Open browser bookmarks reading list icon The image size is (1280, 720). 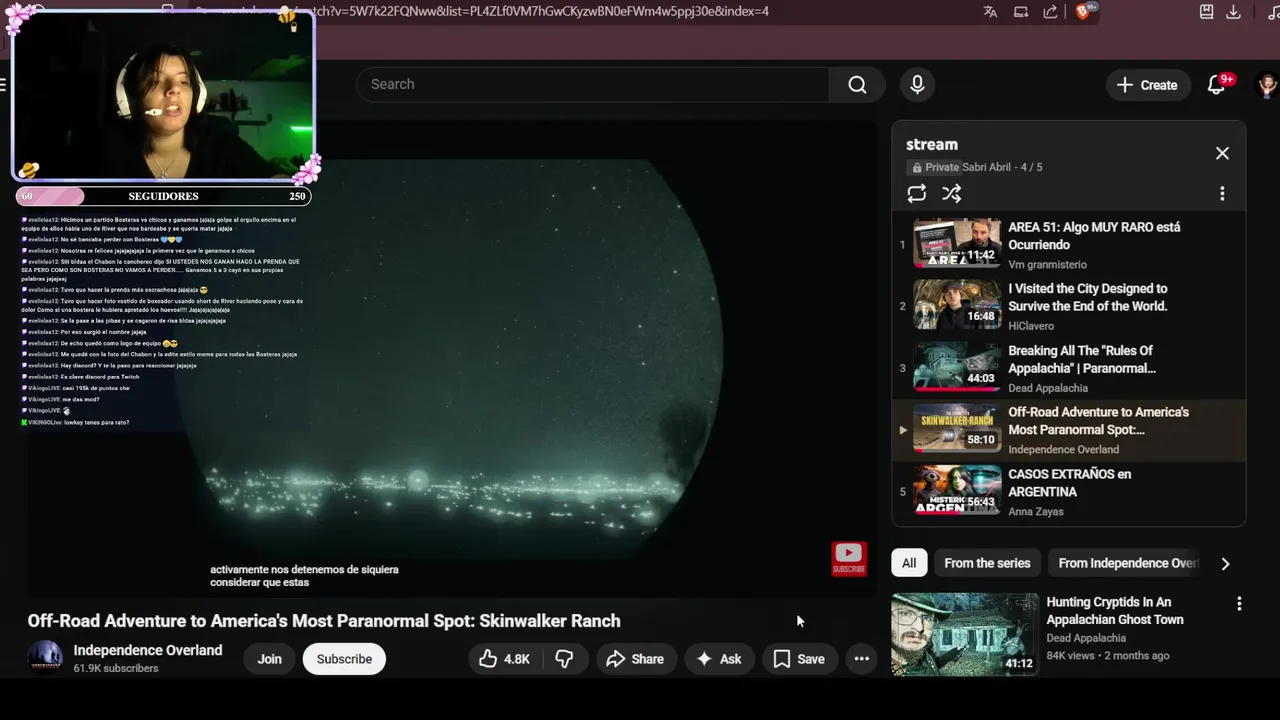(x=1207, y=12)
